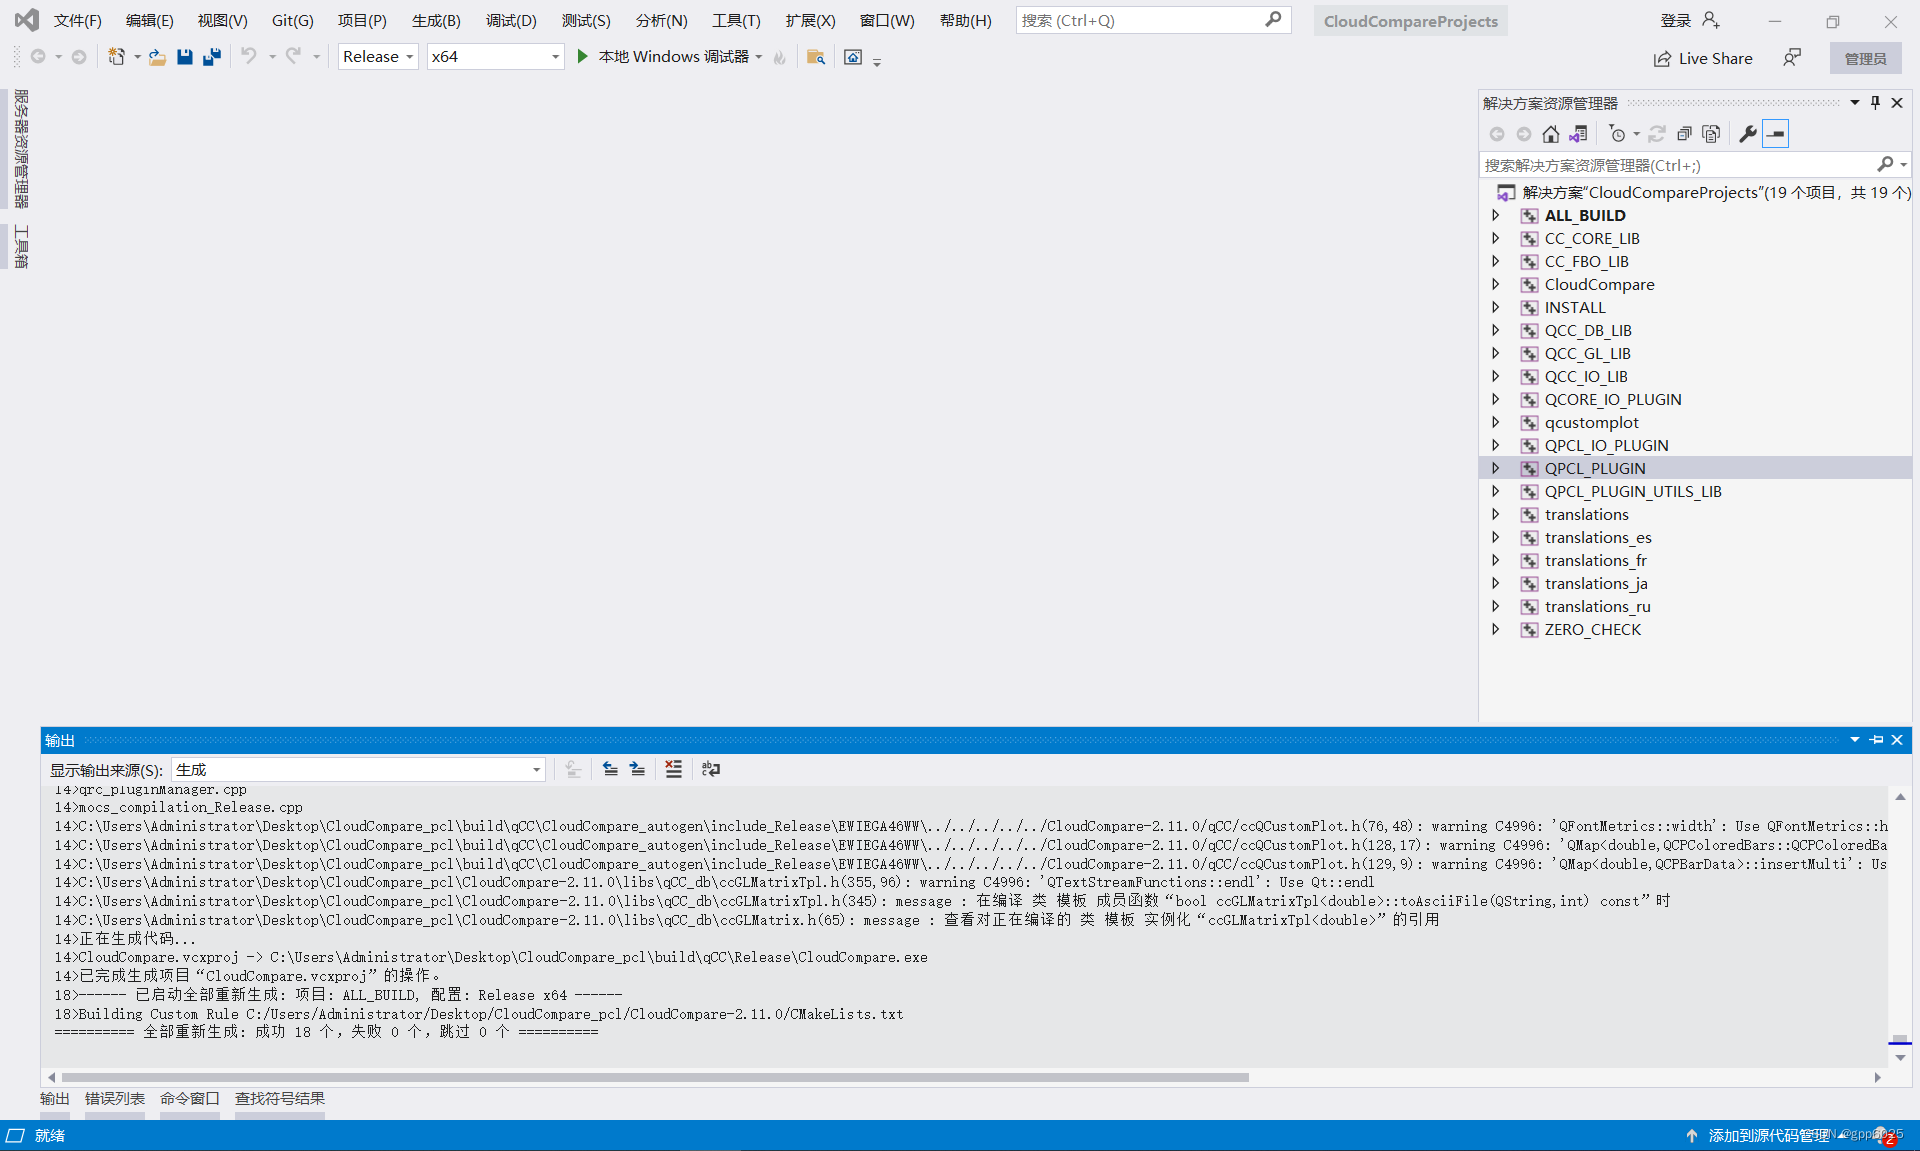Open the Git(G) menu
1920x1151 pixels.
(292, 20)
